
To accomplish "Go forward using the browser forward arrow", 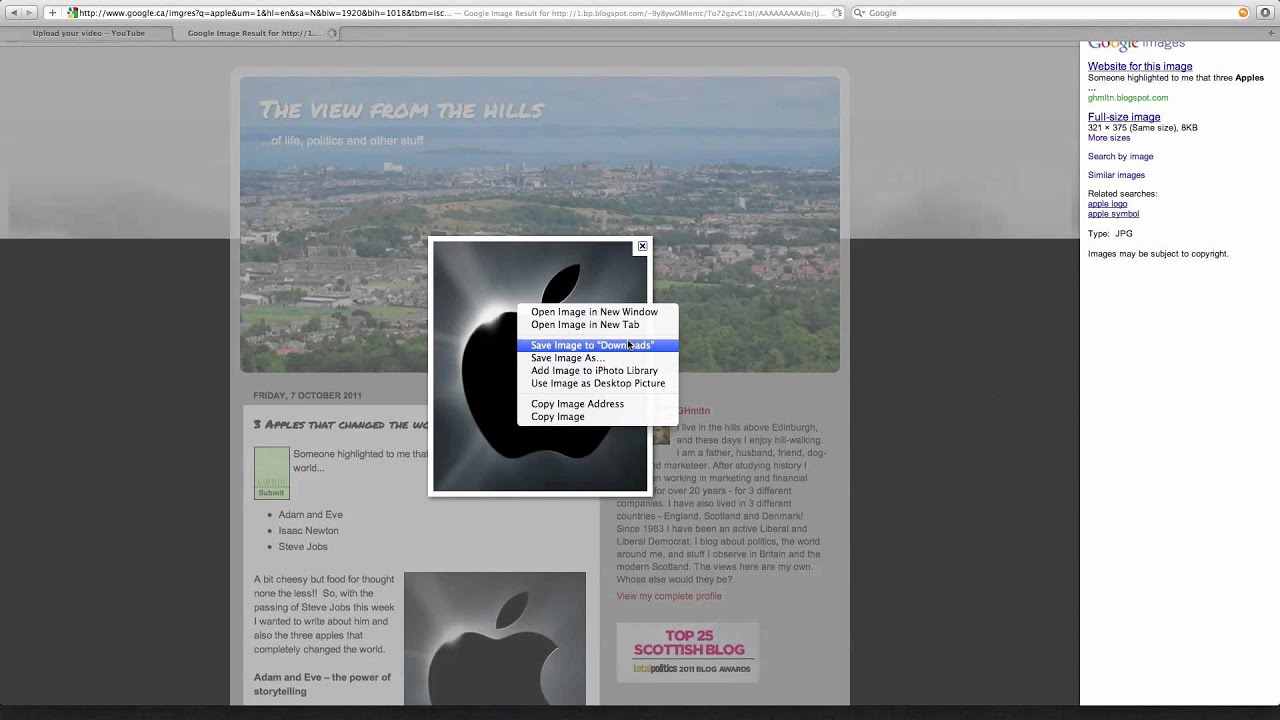I will coord(29,13).
